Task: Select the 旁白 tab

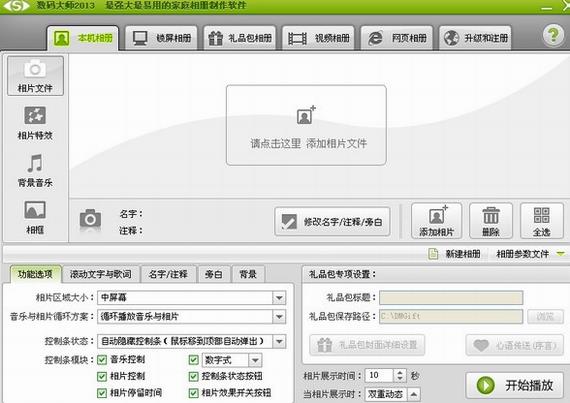Action: tap(214, 274)
